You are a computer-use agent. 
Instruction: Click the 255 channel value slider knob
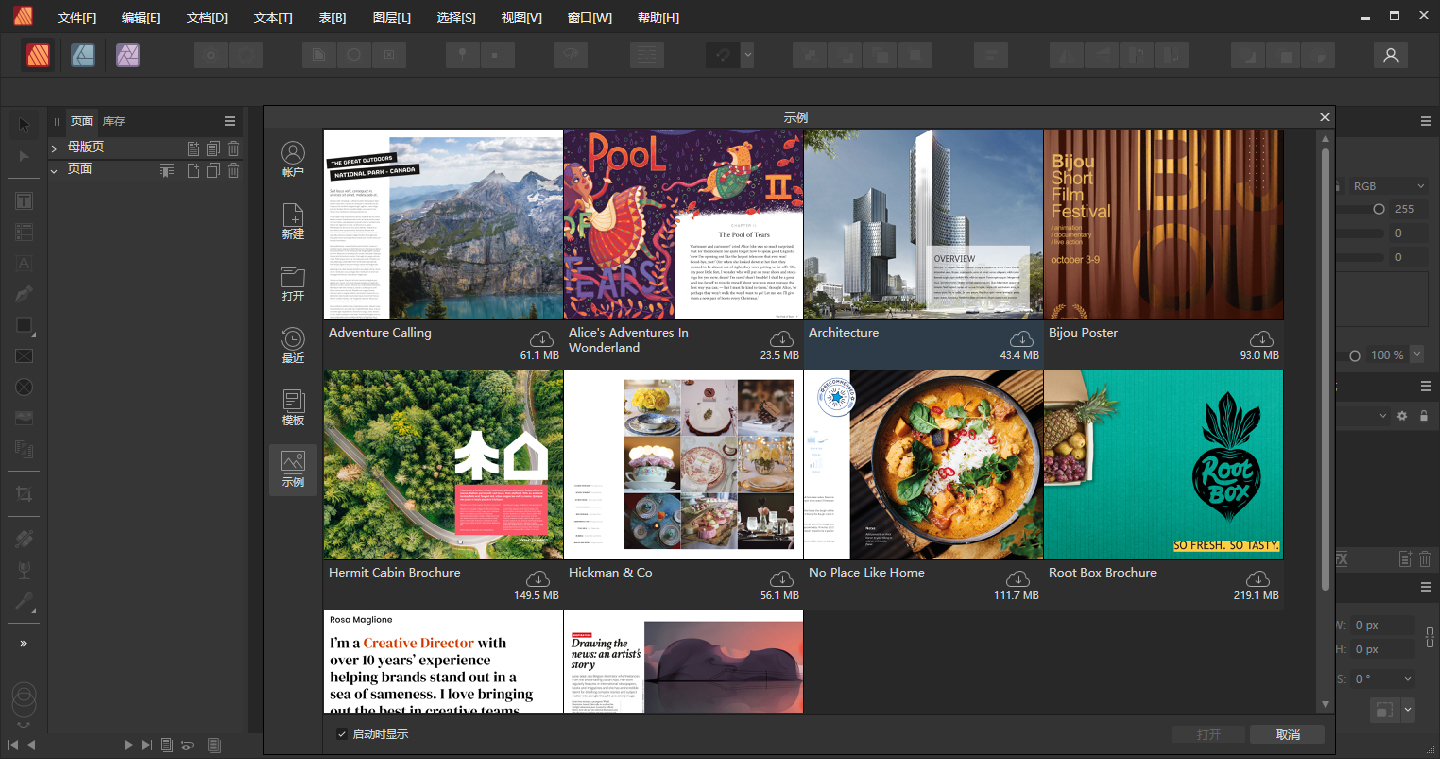pos(1379,208)
